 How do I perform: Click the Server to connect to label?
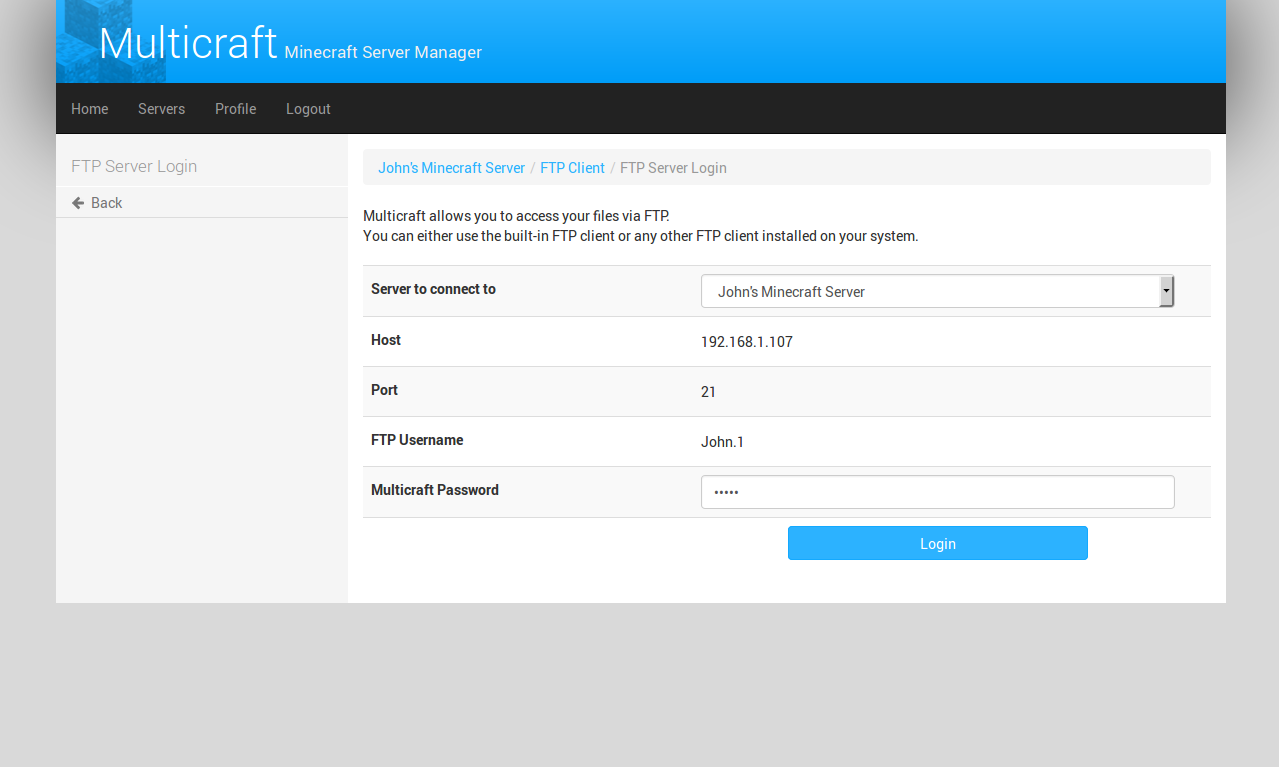coord(433,289)
